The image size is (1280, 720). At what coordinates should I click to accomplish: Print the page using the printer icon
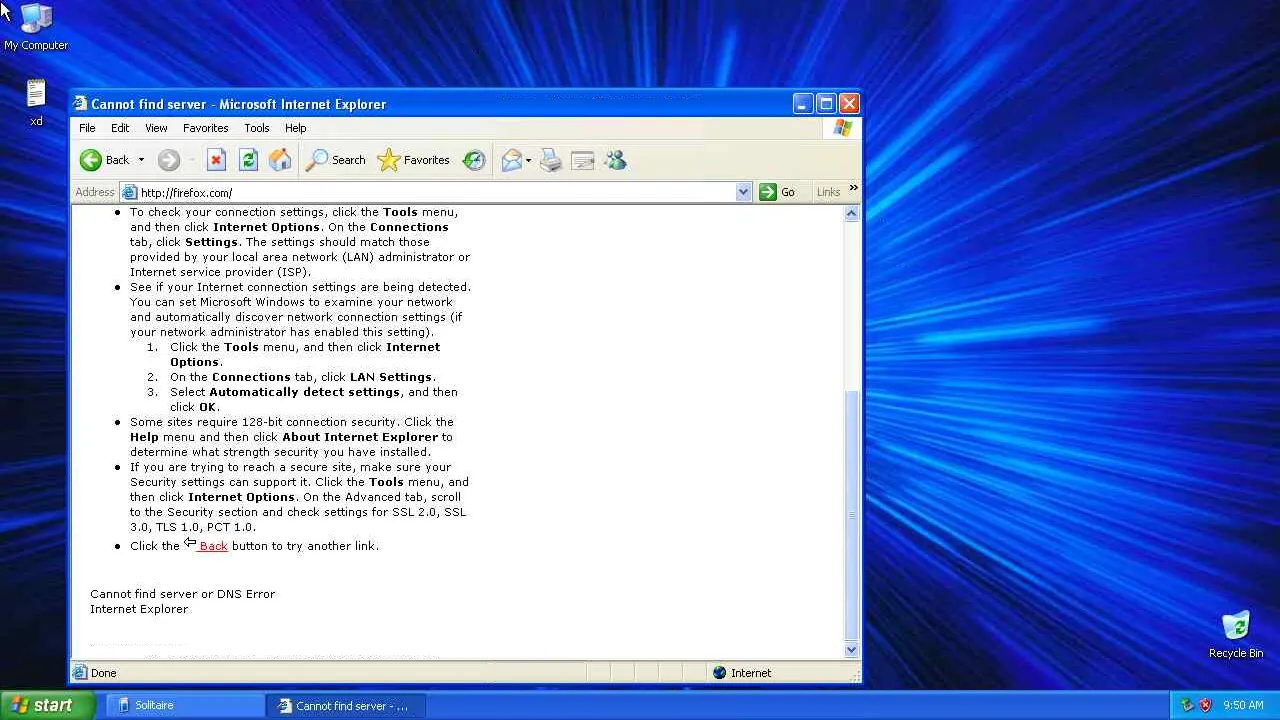click(551, 160)
